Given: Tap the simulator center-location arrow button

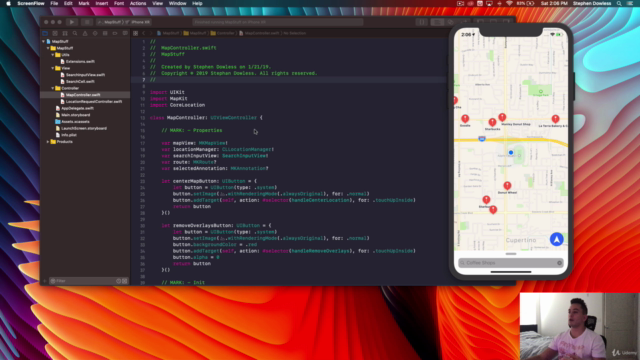Looking at the screenshot, I should coord(557,239).
